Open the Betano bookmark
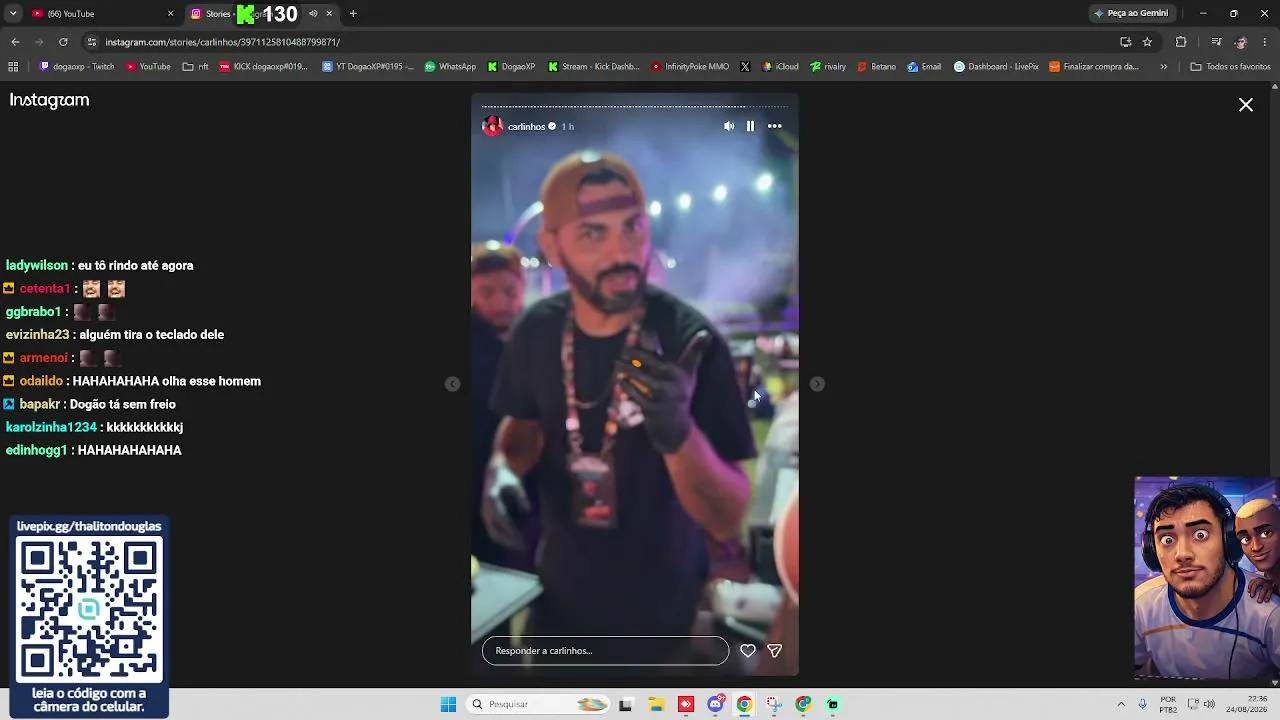Image resolution: width=1280 pixels, height=720 pixels. 877,67
